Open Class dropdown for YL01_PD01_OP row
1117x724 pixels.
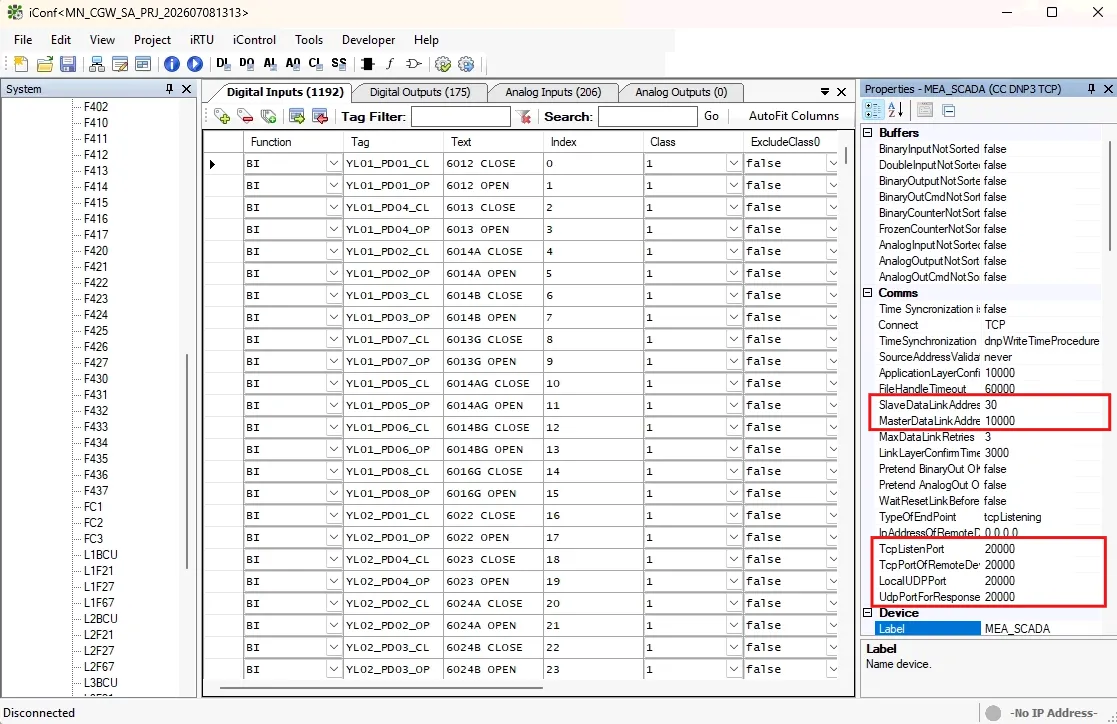coord(734,186)
